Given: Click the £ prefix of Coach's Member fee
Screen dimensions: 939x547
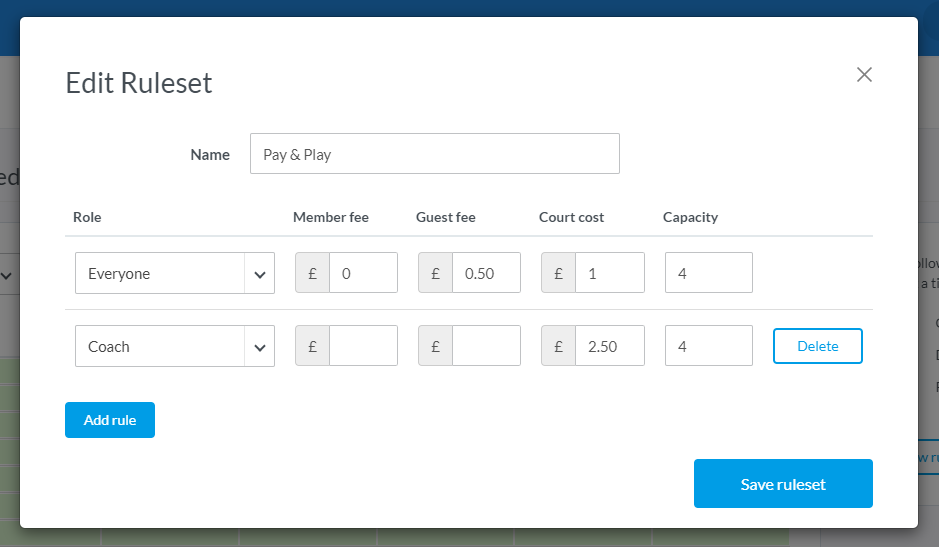Looking at the screenshot, I should pos(312,346).
